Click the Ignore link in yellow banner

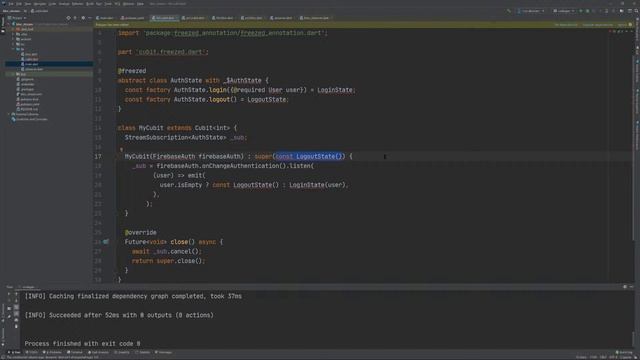622,25
